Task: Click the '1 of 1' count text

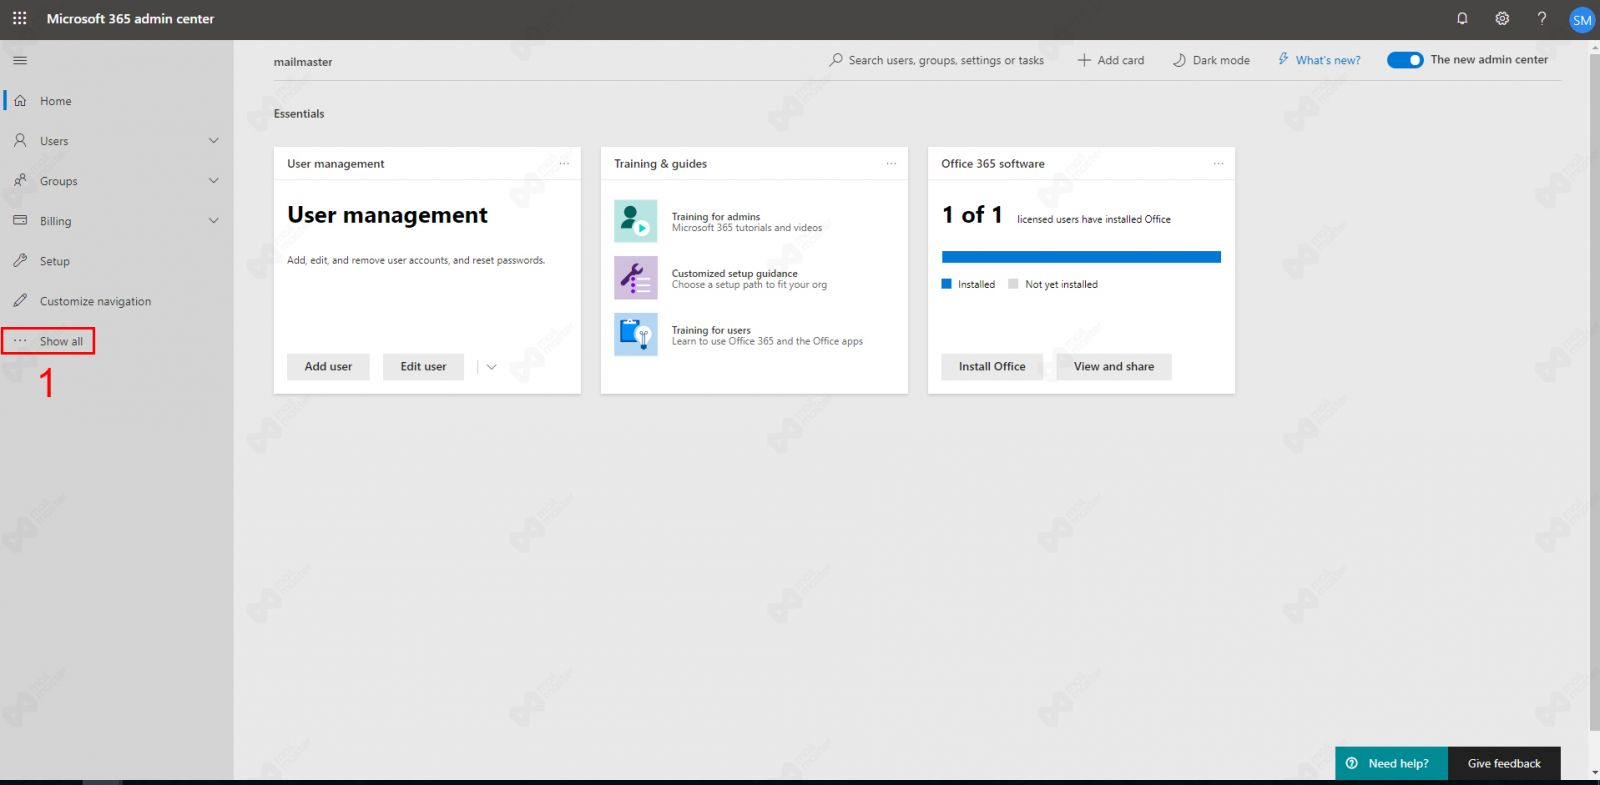Action: click(x=972, y=214)
